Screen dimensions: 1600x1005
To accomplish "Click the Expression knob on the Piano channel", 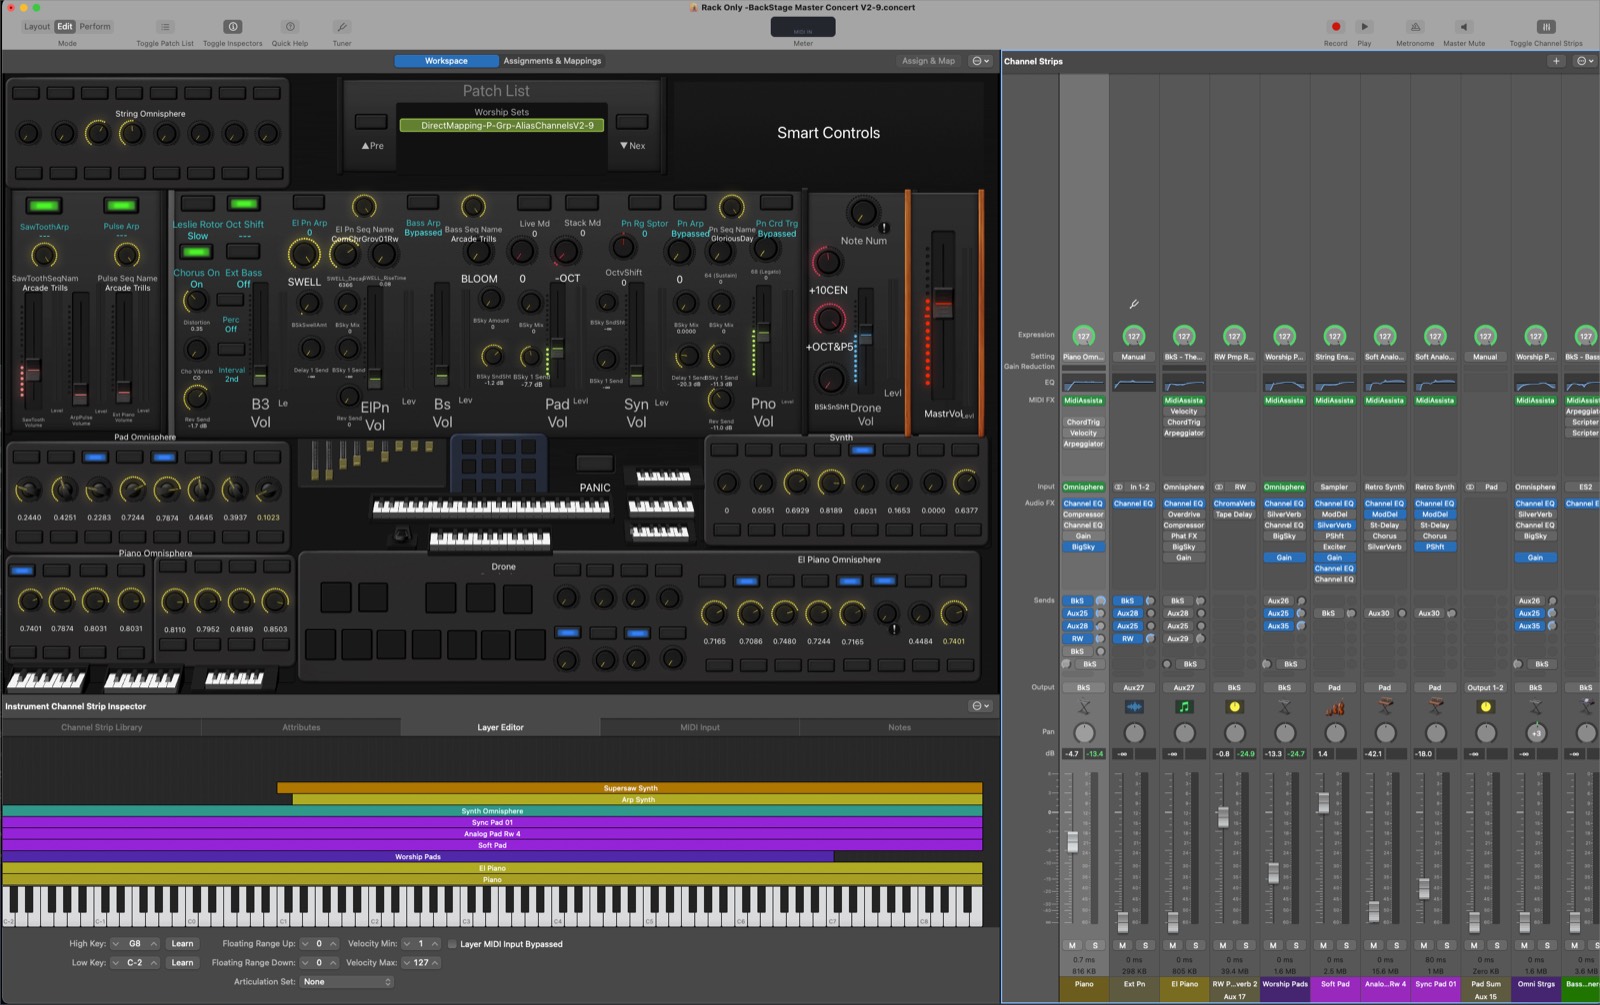I will click(1084, 336).
